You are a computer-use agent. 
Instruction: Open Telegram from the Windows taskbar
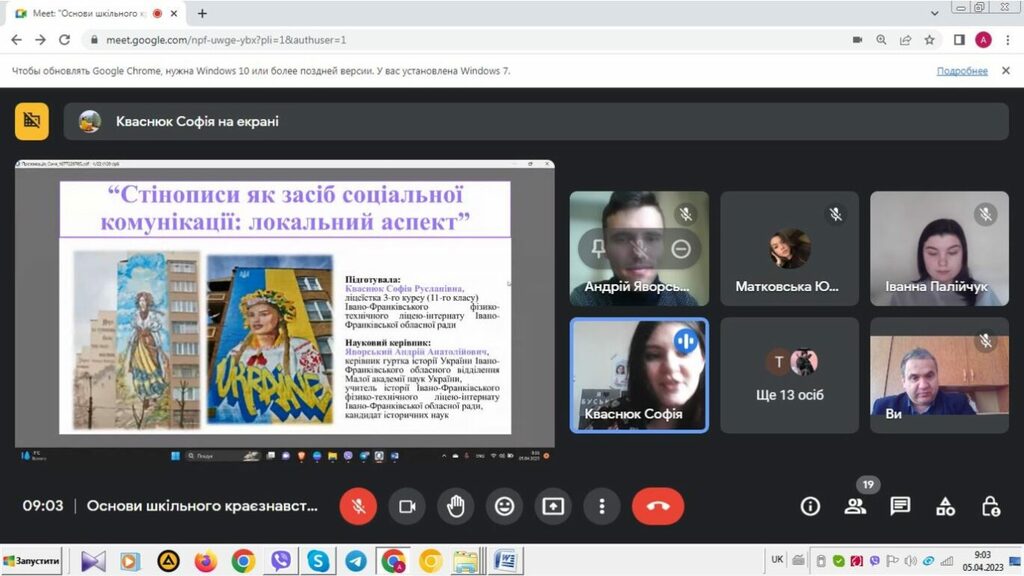(x=355, y=561)
